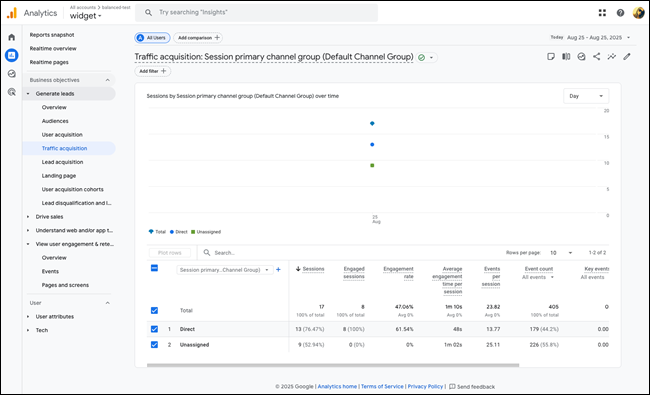Open the Advertising icon in left rail

point(12,92)
